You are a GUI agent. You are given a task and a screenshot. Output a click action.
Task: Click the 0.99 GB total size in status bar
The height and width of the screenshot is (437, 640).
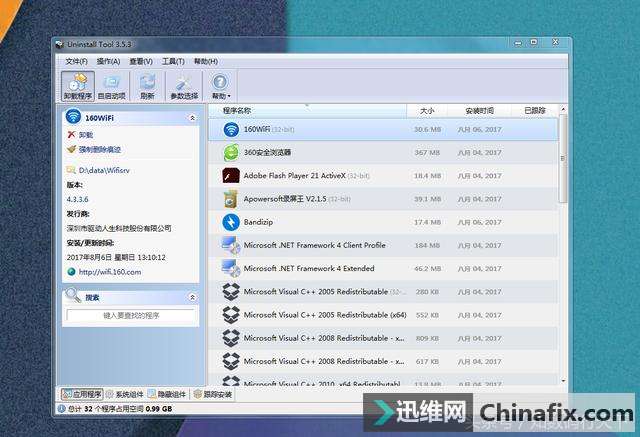click(x=159, y=408)
